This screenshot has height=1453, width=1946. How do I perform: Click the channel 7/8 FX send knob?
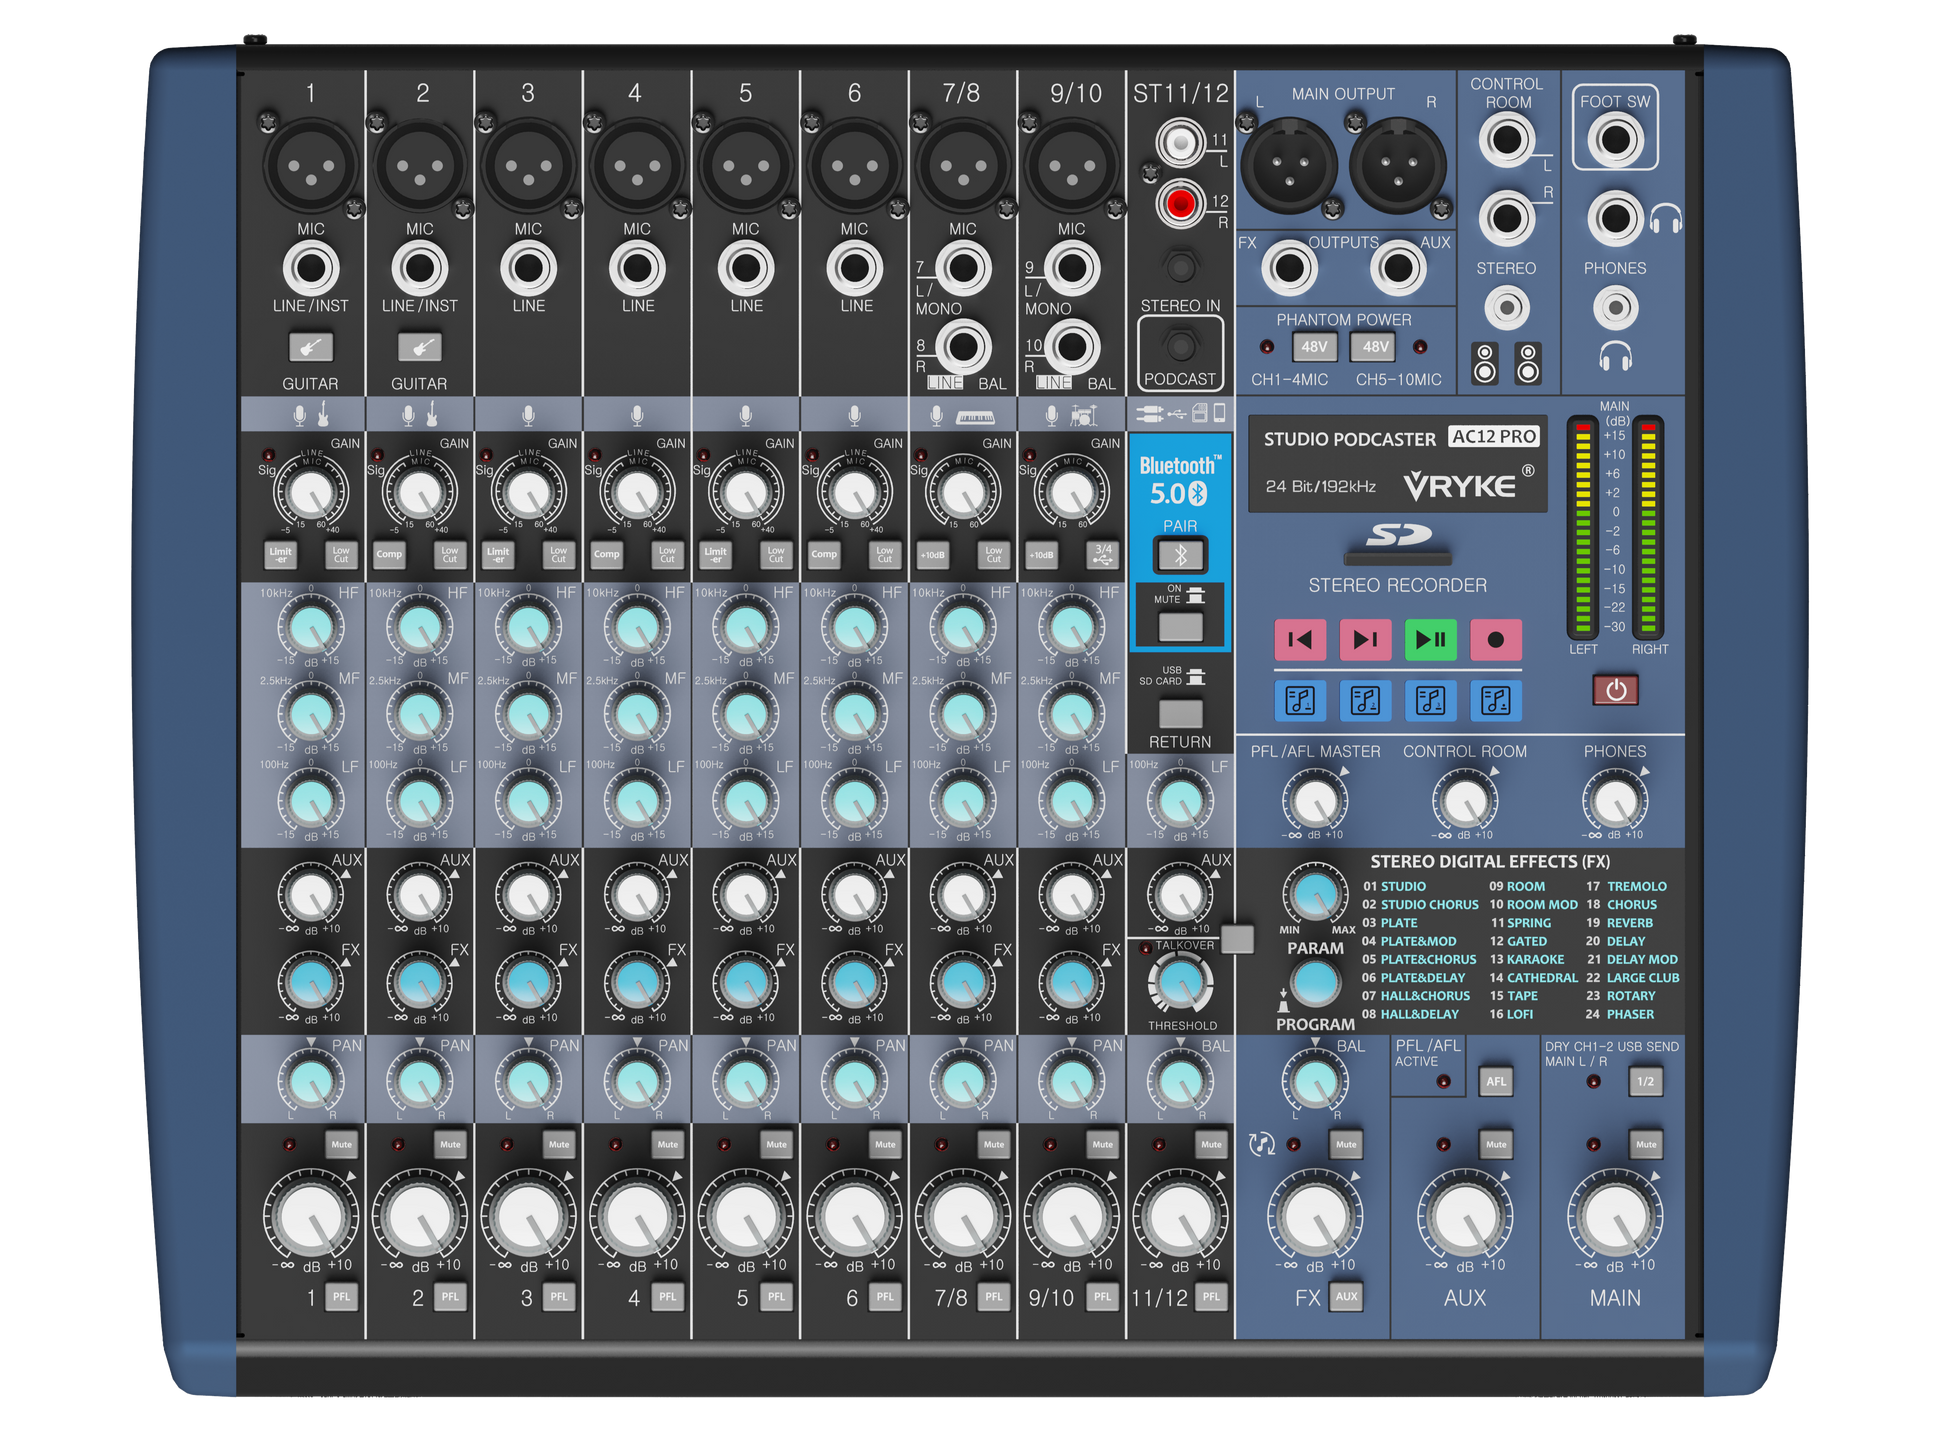click(963, 984)
